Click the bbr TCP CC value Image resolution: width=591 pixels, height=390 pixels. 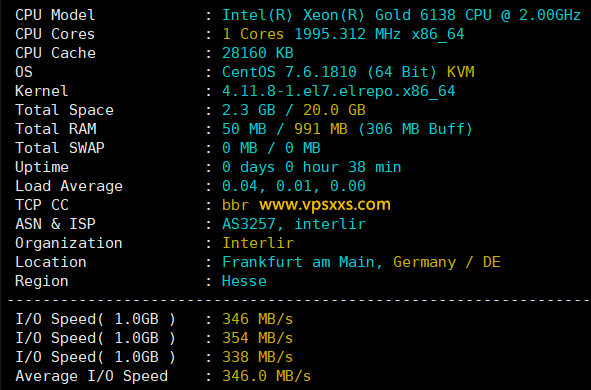click(x=236, y=205)
